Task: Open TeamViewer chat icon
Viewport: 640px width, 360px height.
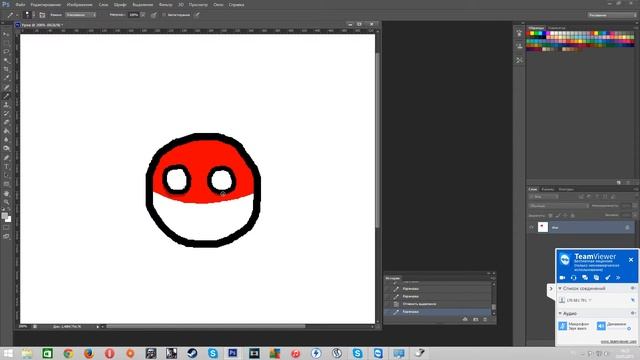Action: click(x=585, y=277)
